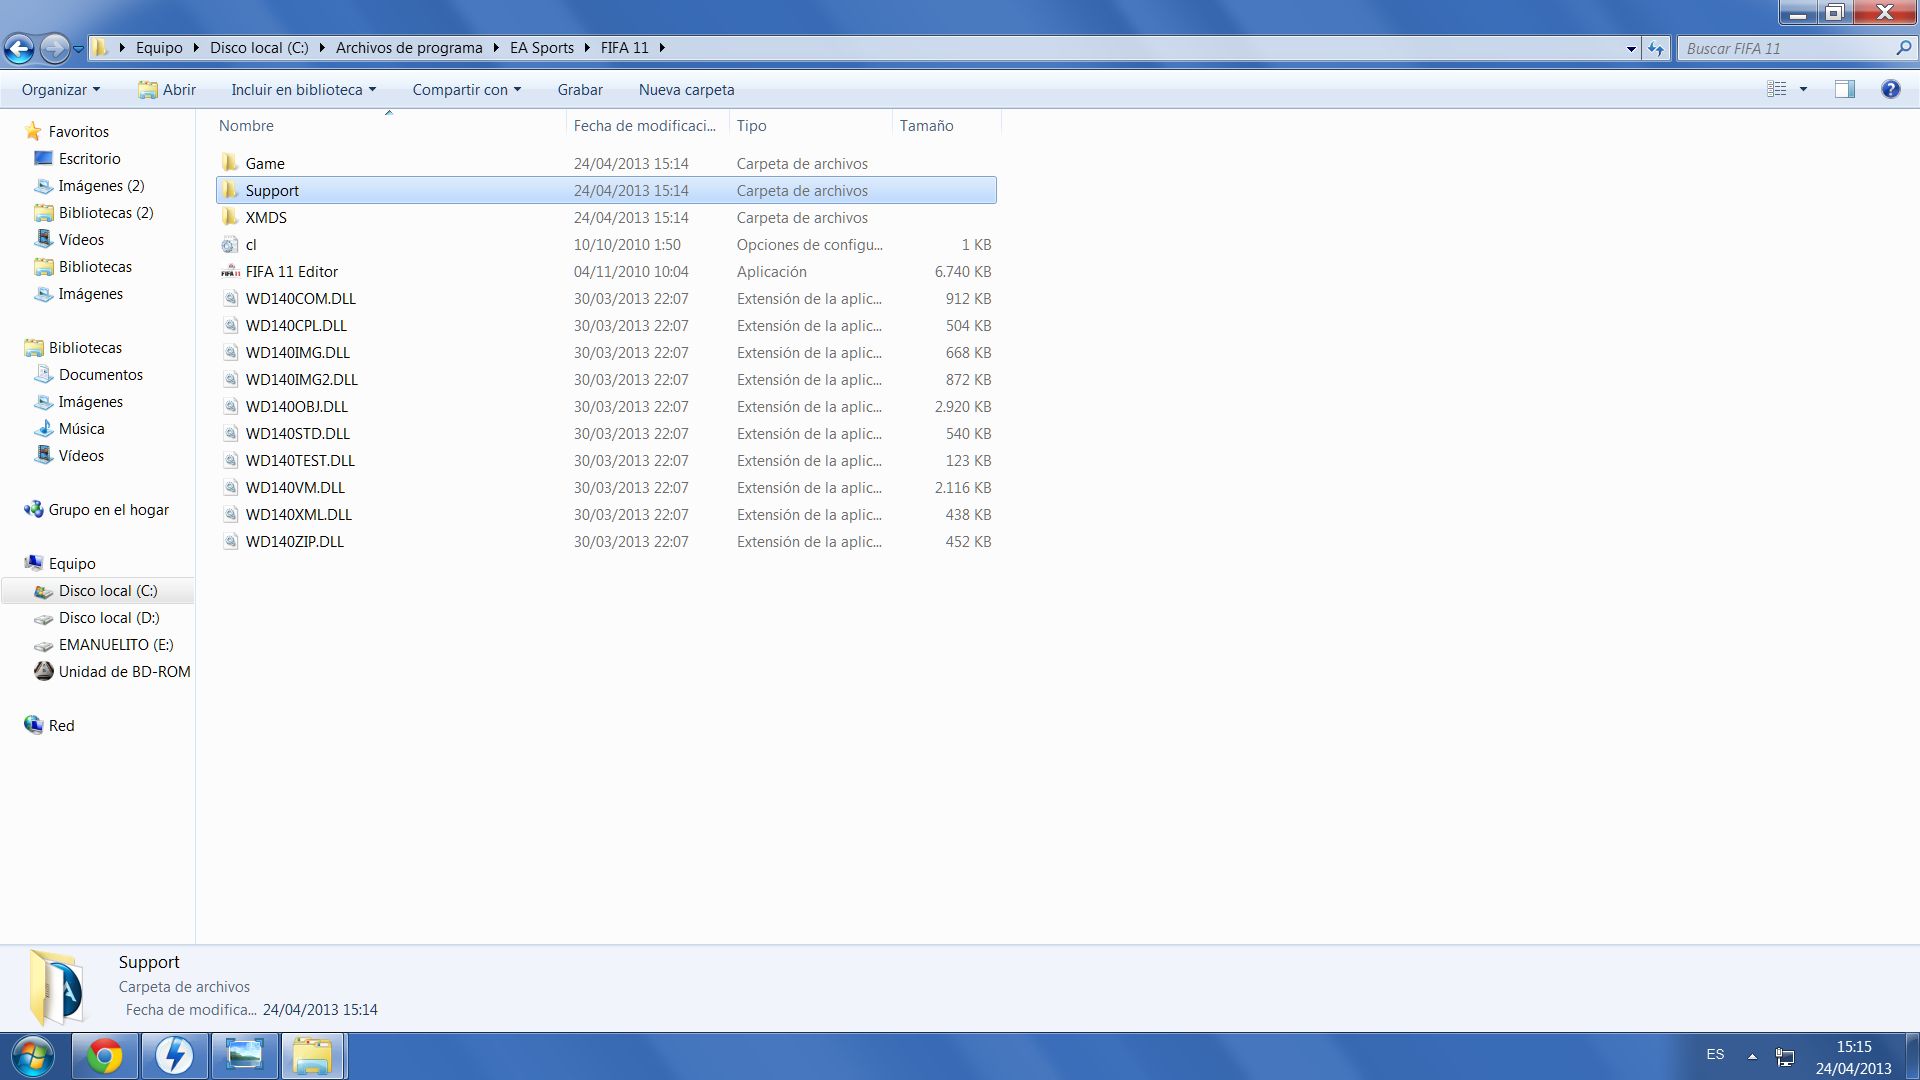Screen dimensions: 1920x1080
Task: Select WD140IMG.DLL file
Action: pyautogui.click(x=606, y=352)
